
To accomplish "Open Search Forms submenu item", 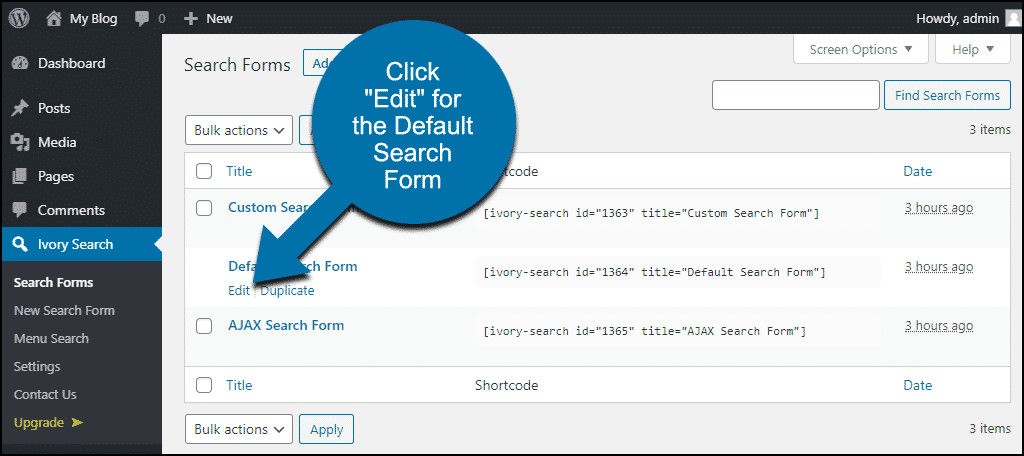I will coord(54,283).
